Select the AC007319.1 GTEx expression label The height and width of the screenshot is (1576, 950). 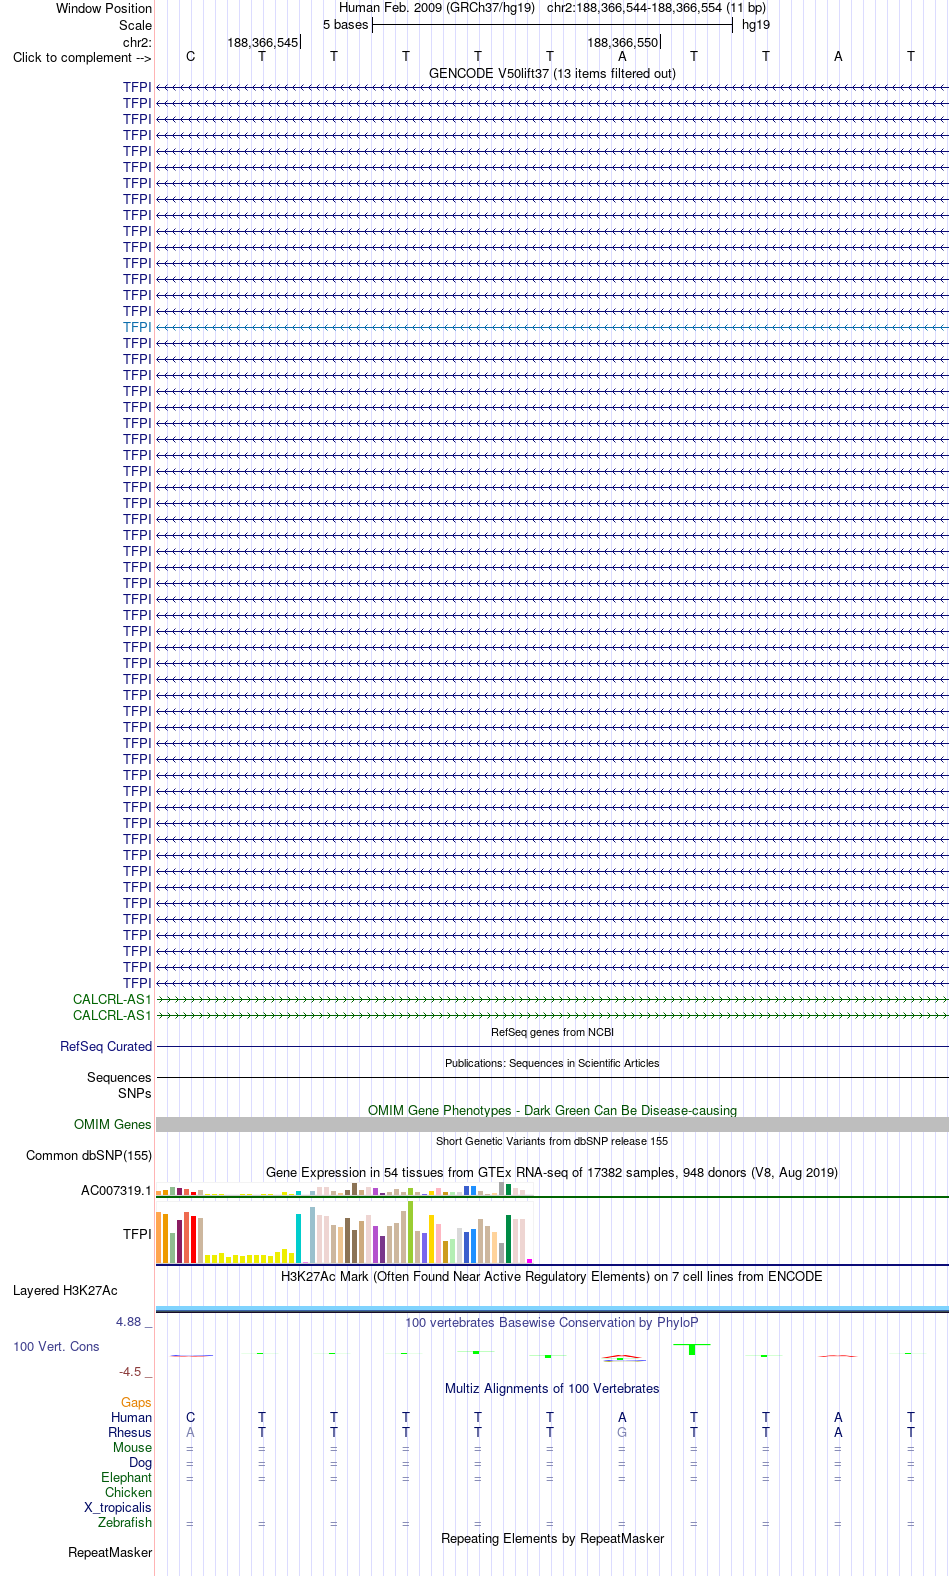click(x=116, y=1190)
